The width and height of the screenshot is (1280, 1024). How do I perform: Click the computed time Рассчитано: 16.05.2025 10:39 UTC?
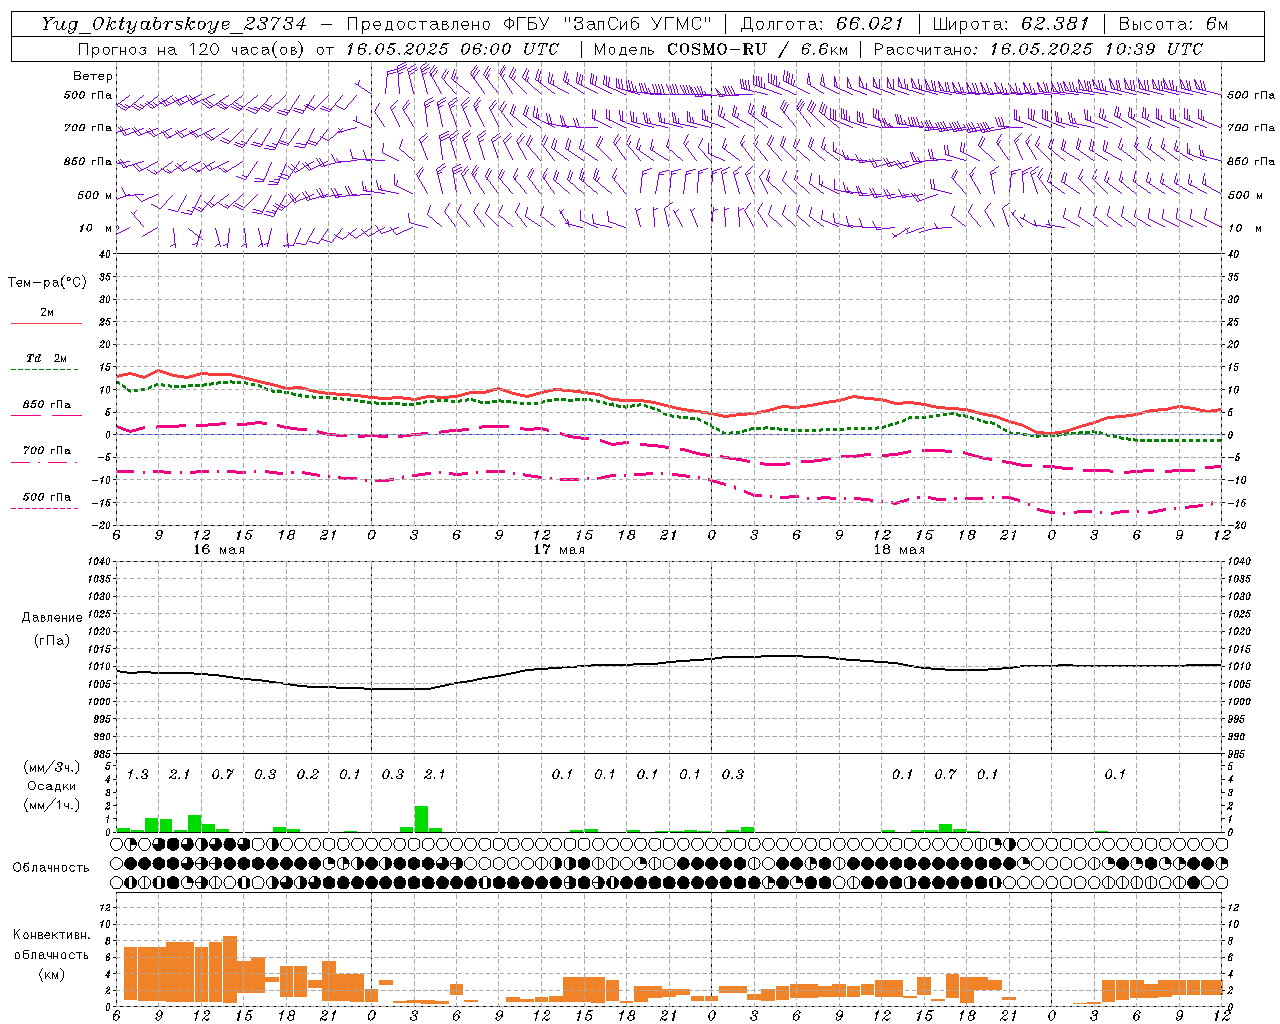click(1038, 49)
